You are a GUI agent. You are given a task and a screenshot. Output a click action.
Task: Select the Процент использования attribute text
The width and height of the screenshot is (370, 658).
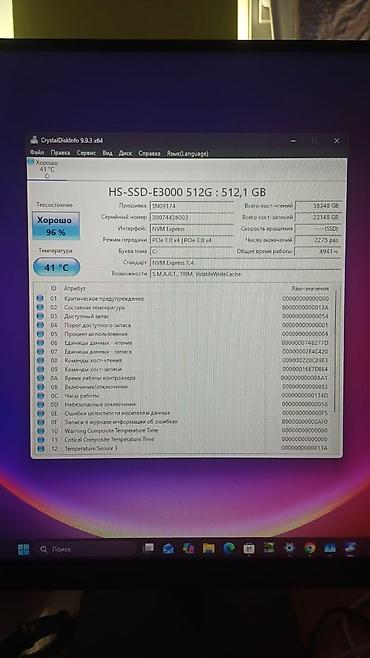[x=96, y=334]
